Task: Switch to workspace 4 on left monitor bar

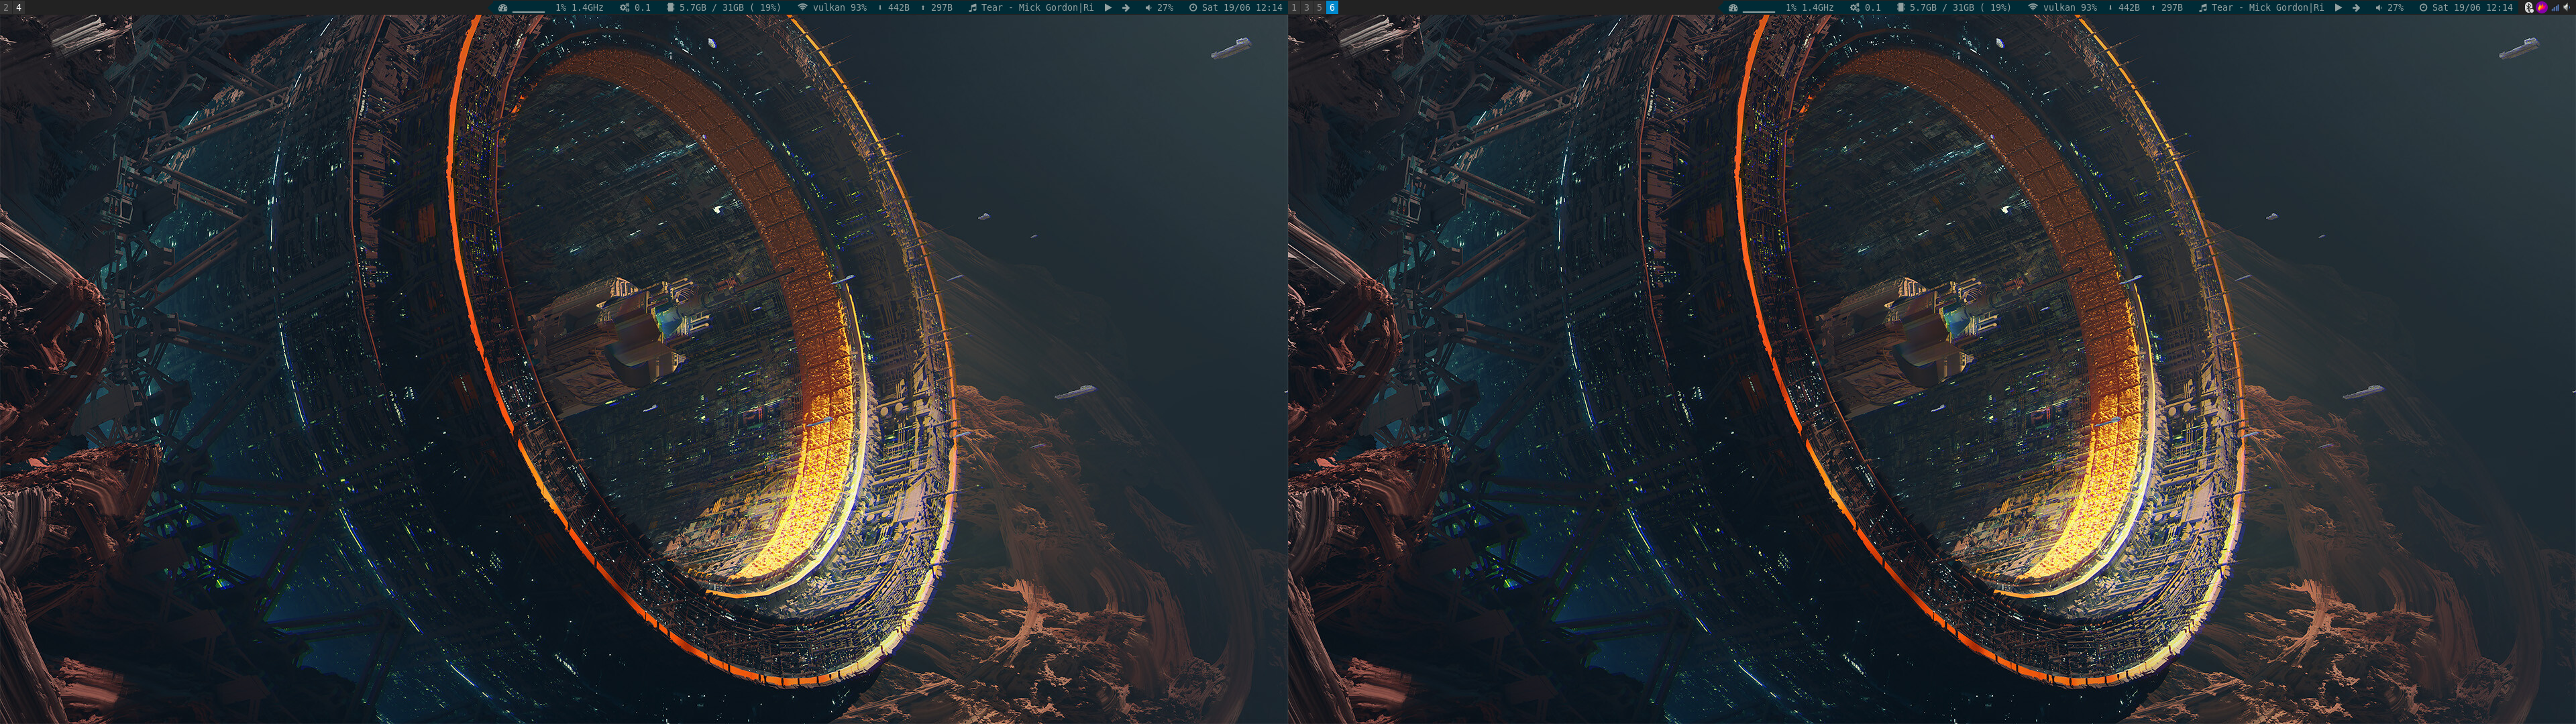Action: (19, 7)
